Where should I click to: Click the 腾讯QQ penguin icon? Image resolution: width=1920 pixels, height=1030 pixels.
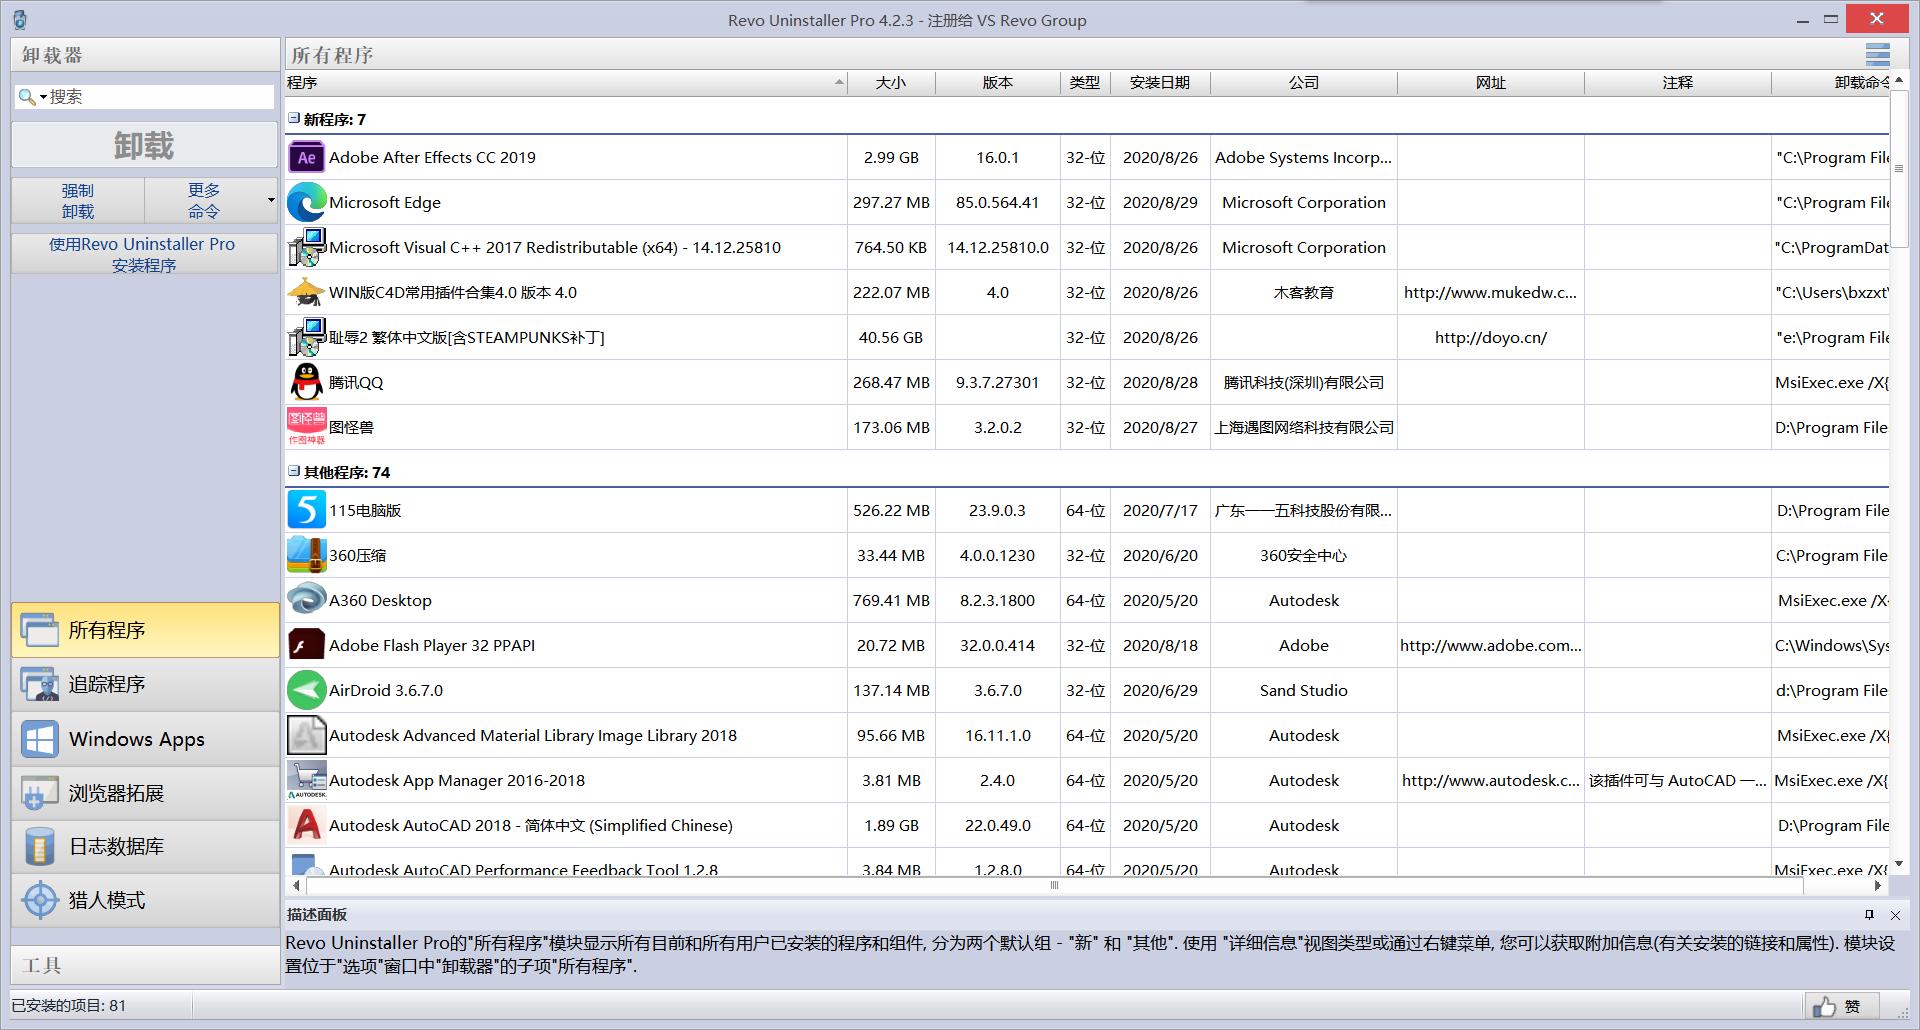[x=306, y=383]
